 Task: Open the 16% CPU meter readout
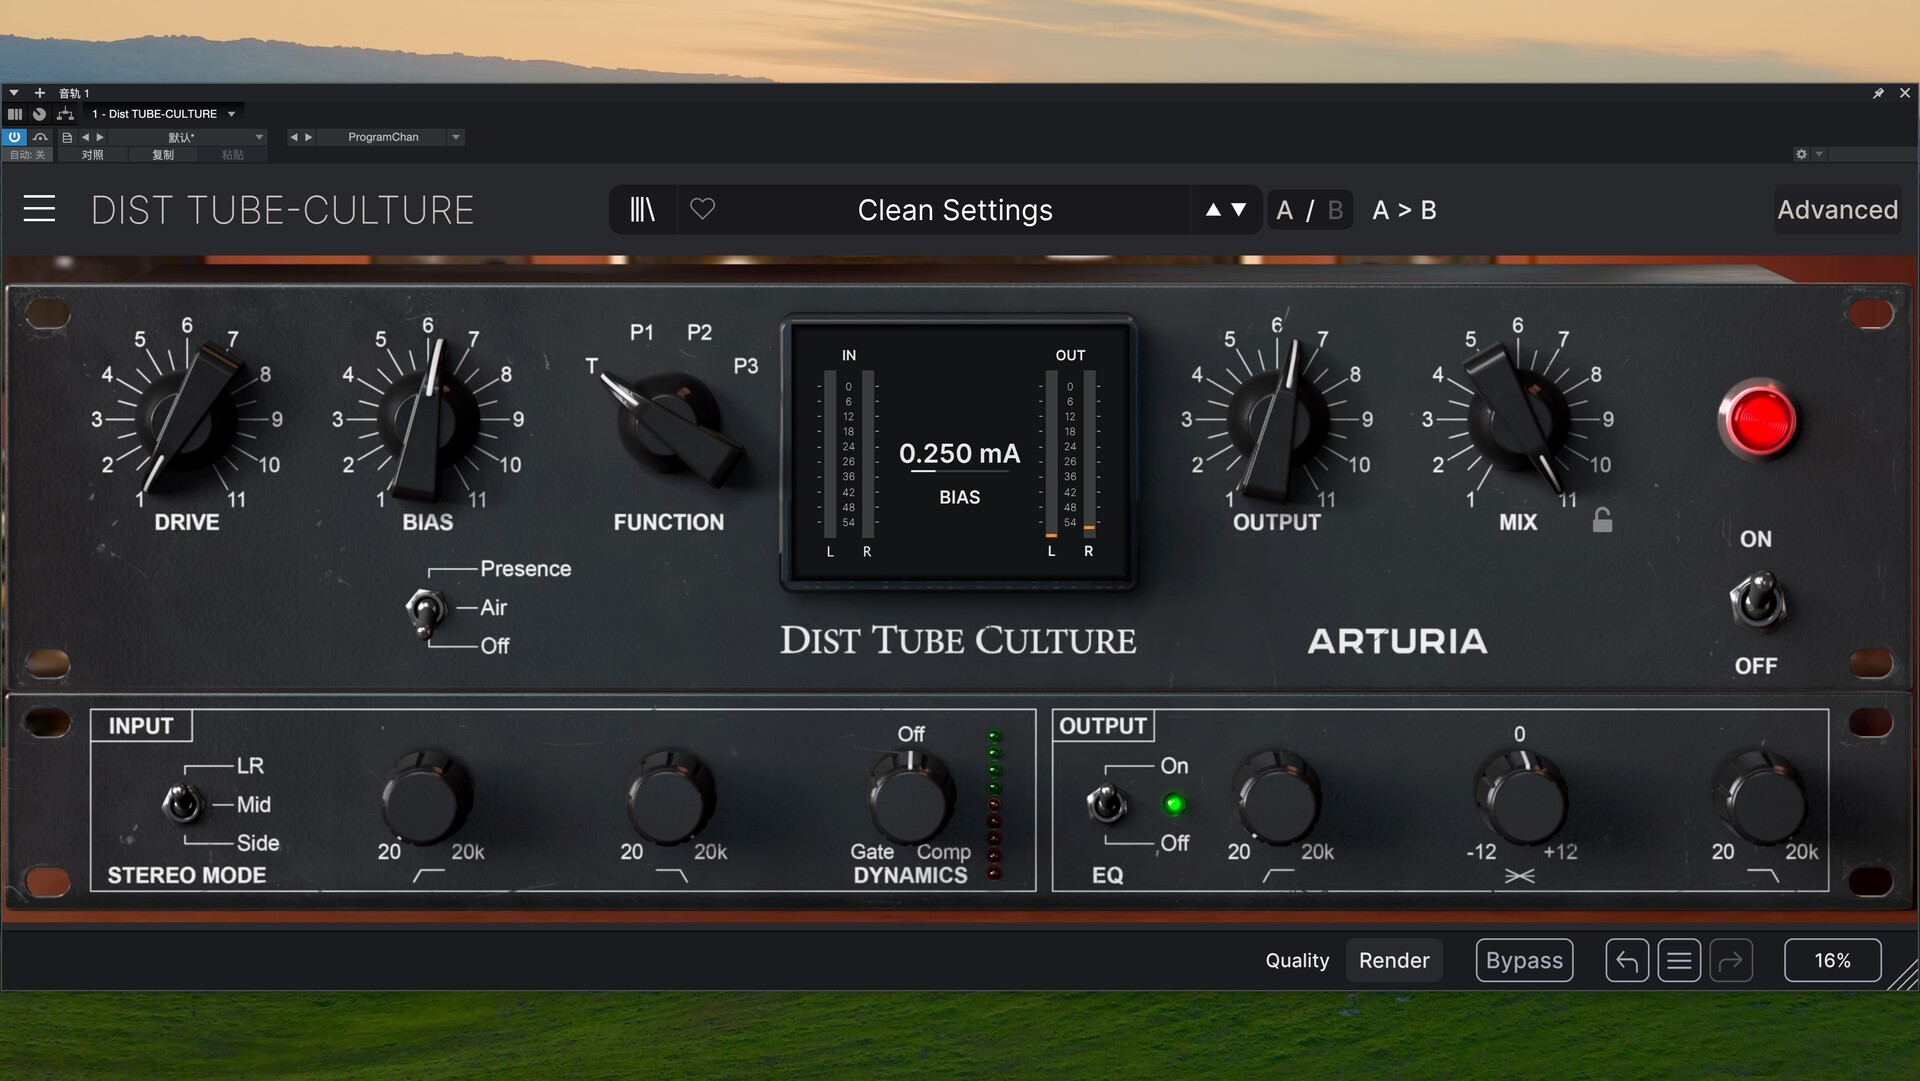pyautogui.click(x=1832, y=961)
